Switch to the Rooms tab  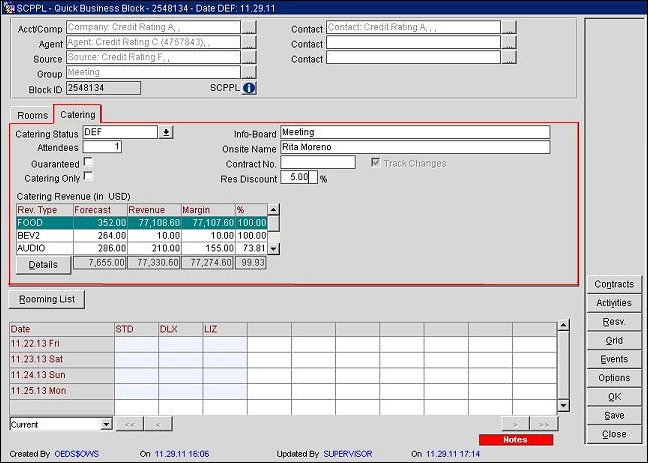tap(32, 115)
